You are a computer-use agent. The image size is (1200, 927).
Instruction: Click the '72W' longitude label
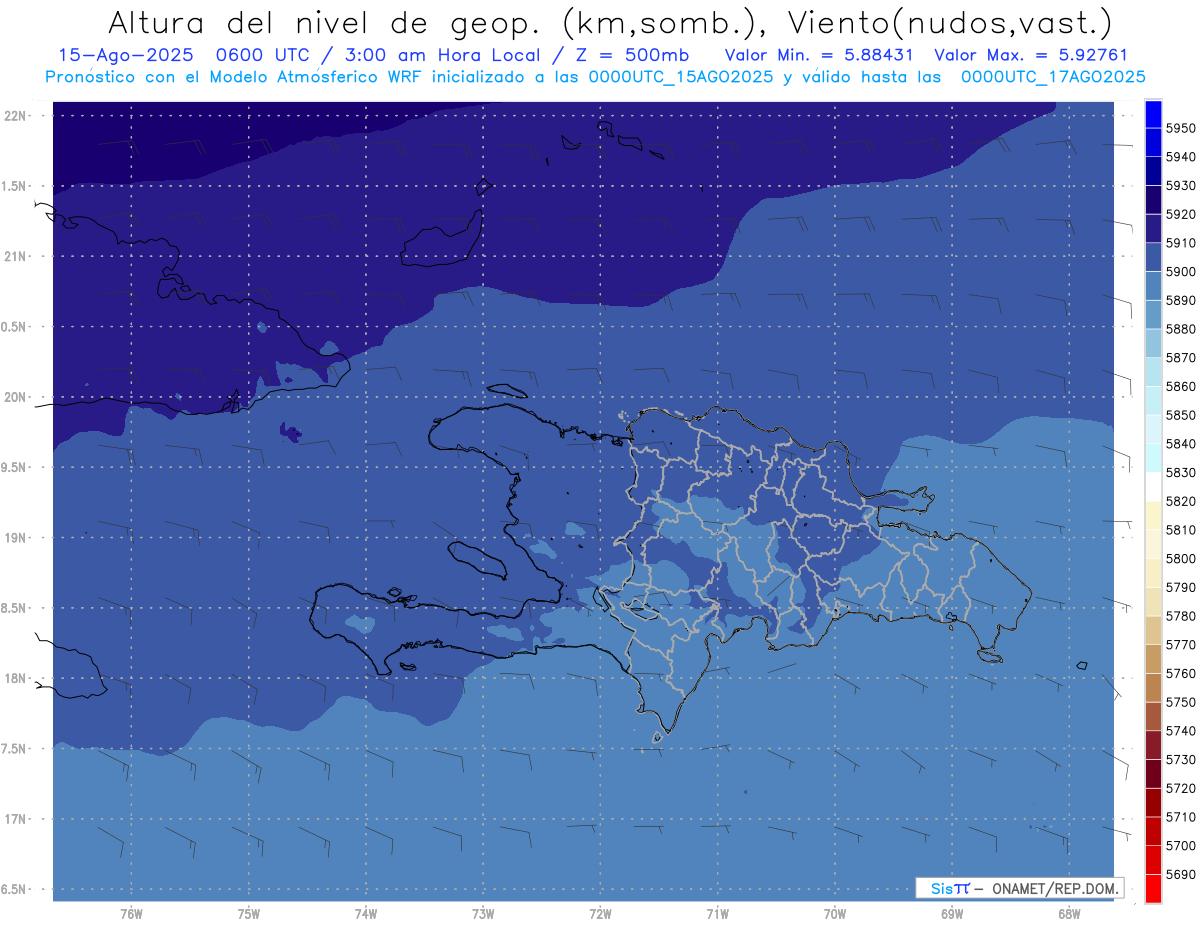point(600,914)
